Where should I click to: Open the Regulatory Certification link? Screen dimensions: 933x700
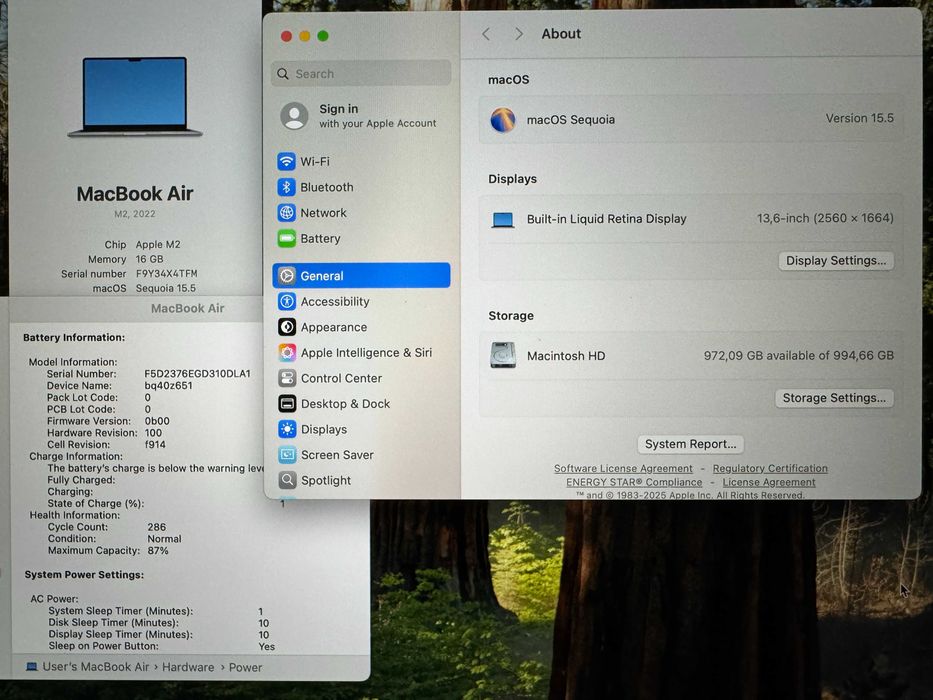point(770,468)
